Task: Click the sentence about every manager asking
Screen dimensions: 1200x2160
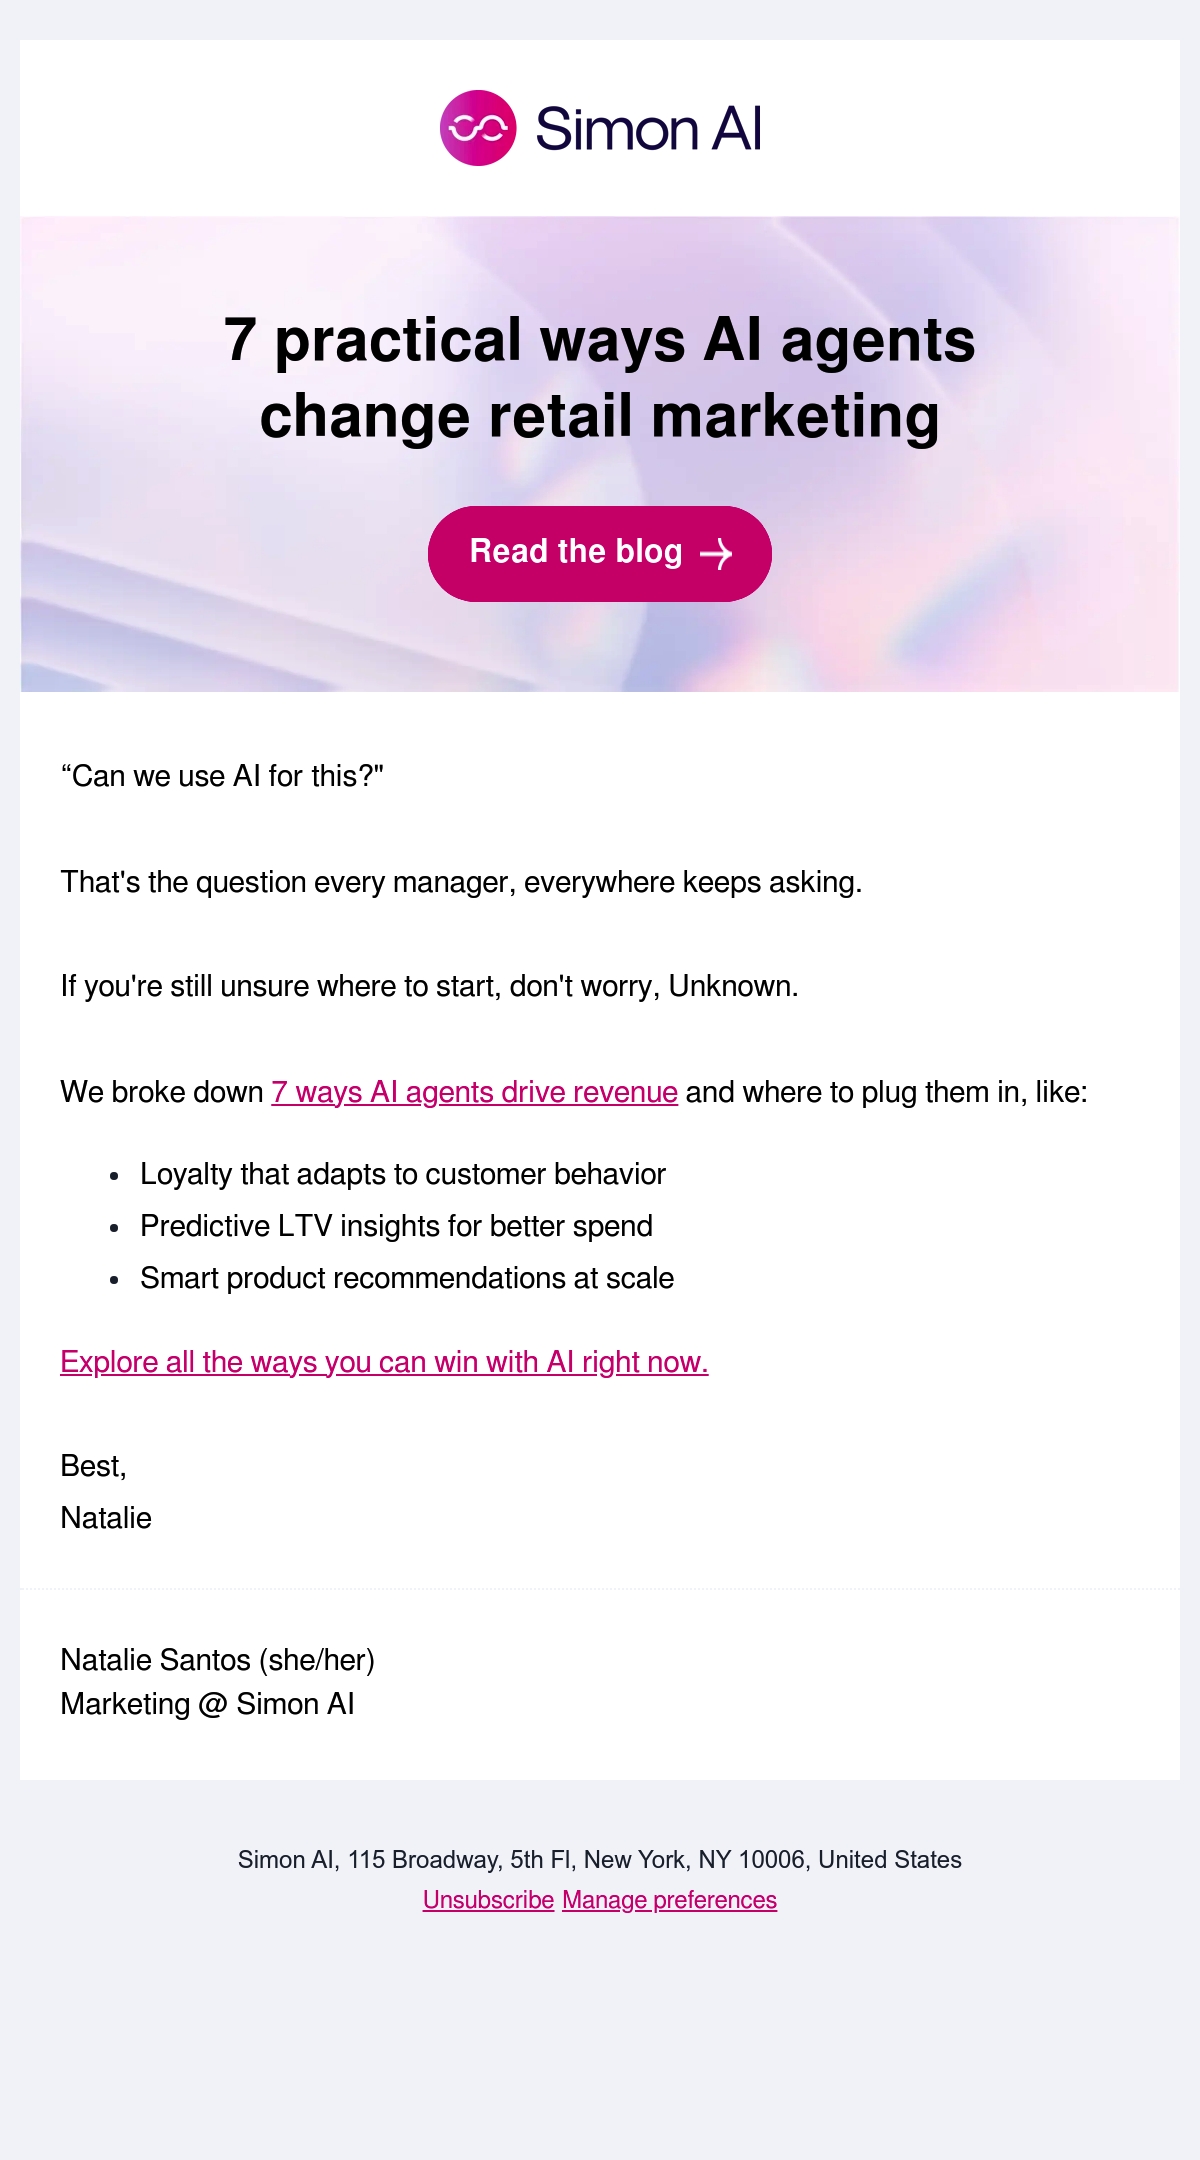Action: [461, 882]
